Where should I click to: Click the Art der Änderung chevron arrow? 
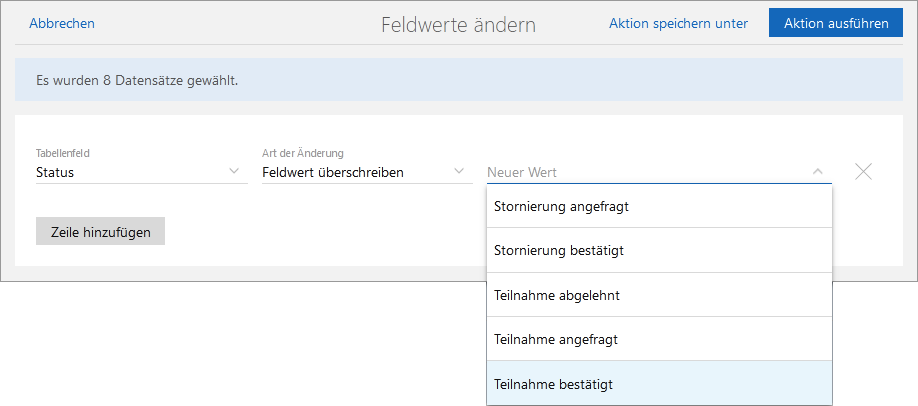pos(460,171)
